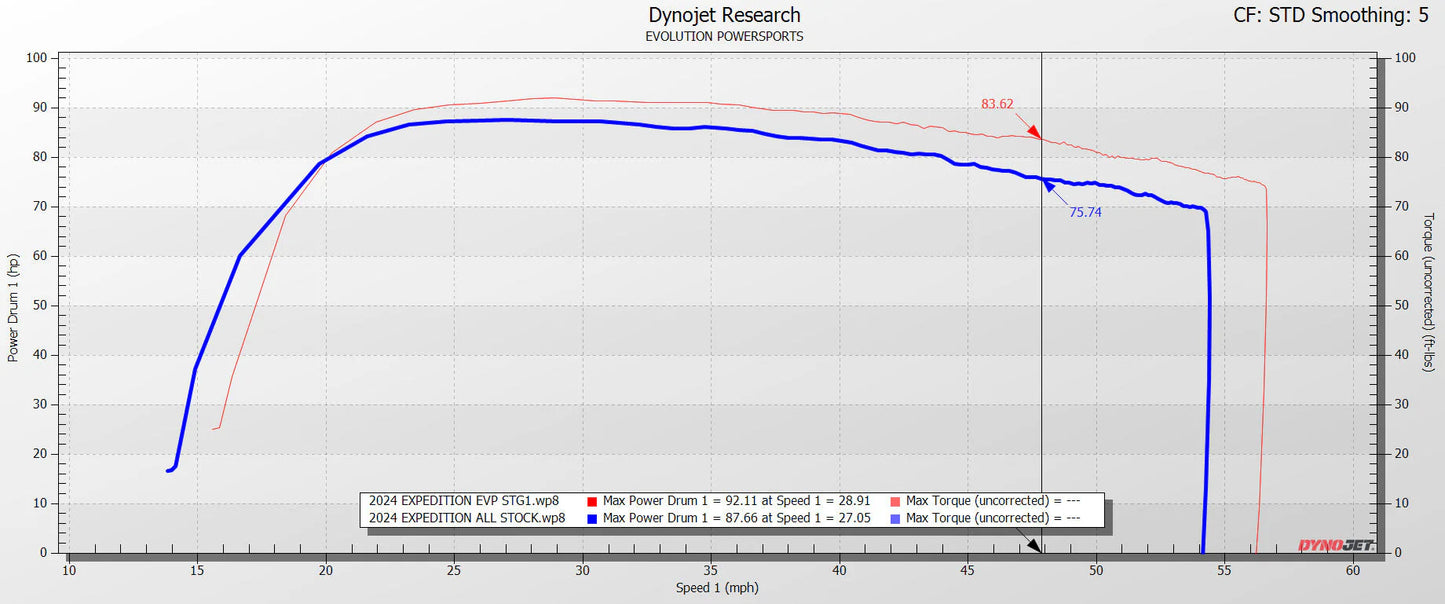Click the light red Max Torque legend square
Viewport: 1445px width, 604px height.
(895, 501)
